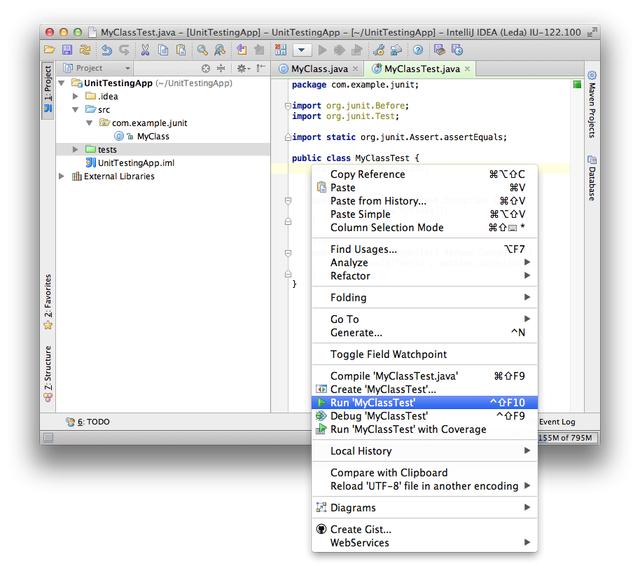Select Create Gist… menu item
The width and height of the screenshot is (640, 566).
click(x=424, y=529)
